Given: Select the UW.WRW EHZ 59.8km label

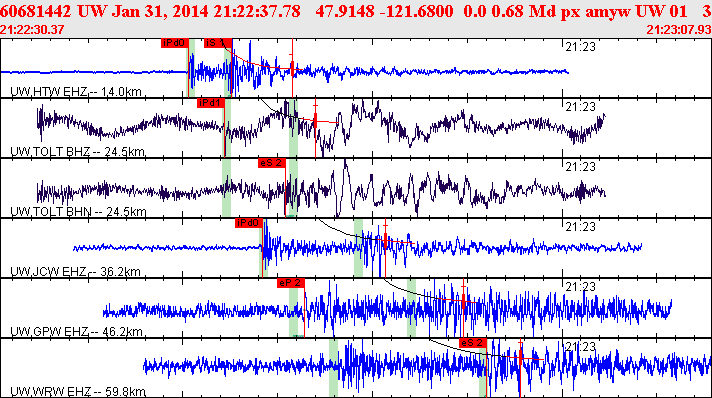Looking at the screenshot, I should tap(78, 392).
